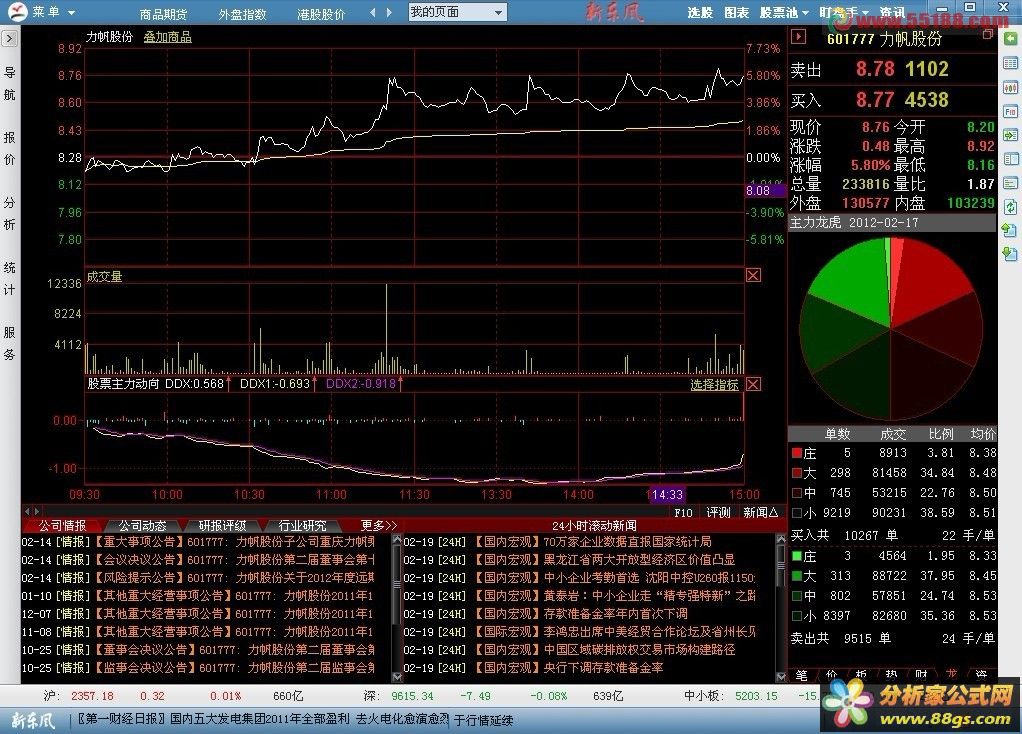Open the 资讯 menu item
The width and height of the screenshot is (1022, 734).
[892, 13]
